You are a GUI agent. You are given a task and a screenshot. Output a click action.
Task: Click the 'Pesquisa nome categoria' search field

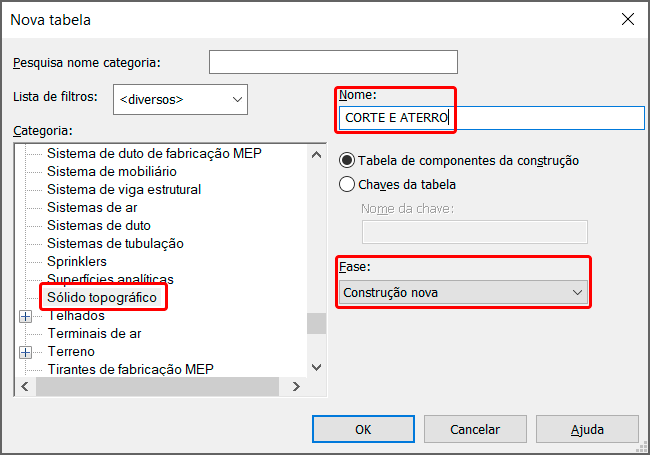(x=333, y=62)
